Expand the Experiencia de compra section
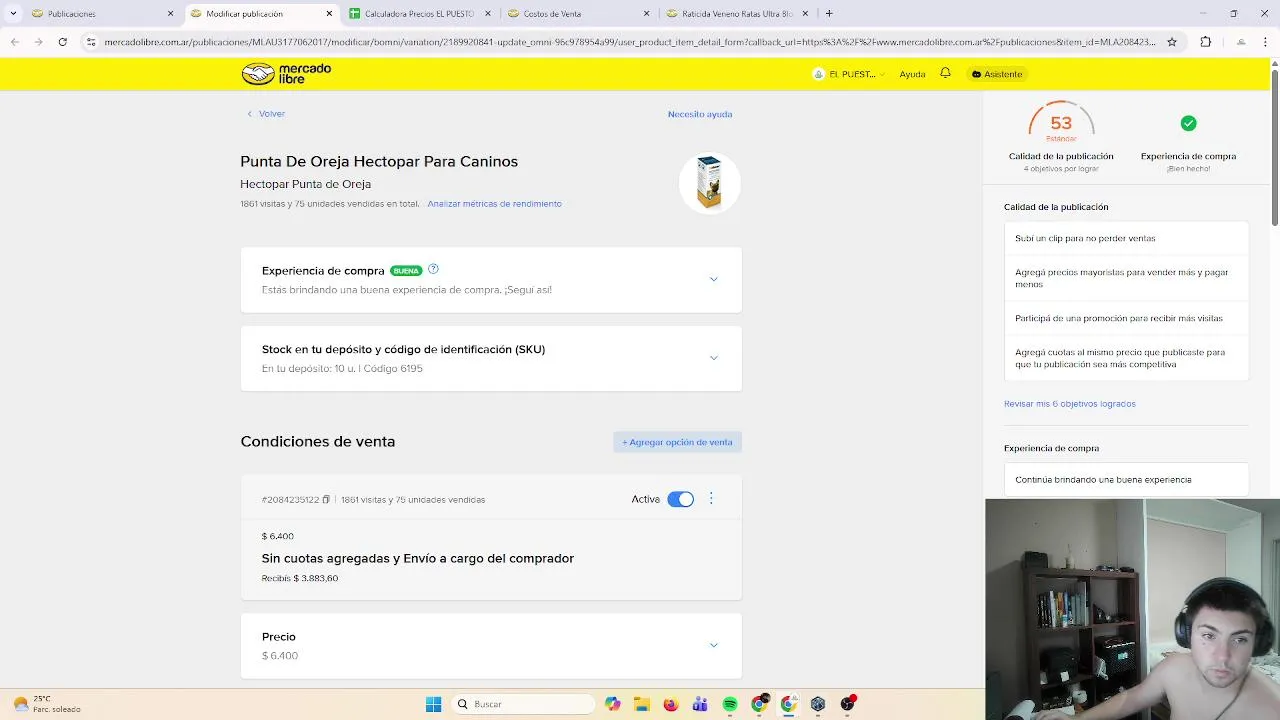 [713, 279]
